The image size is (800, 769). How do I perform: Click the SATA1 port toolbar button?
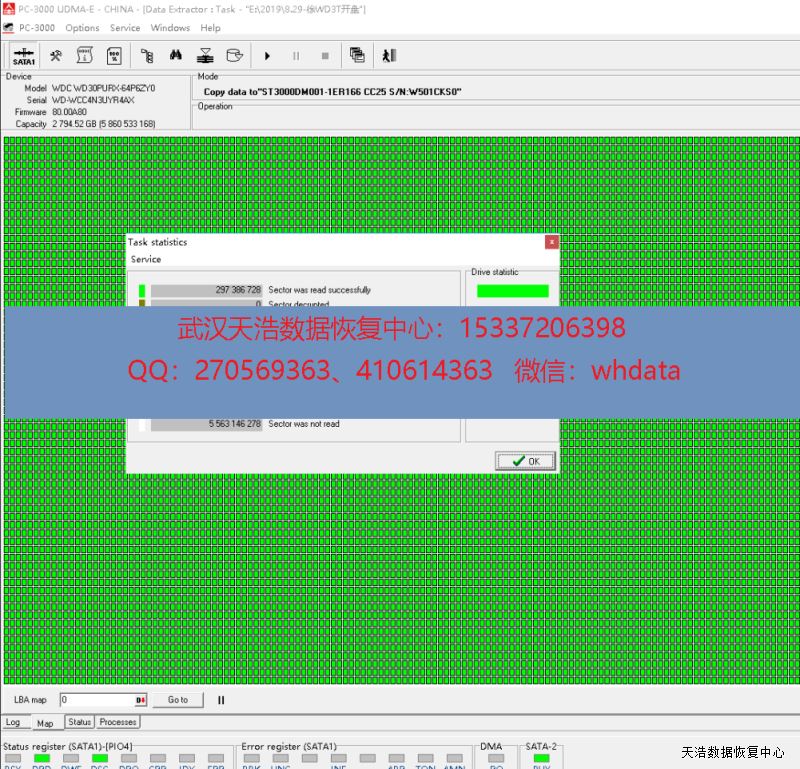(x=24, y=56)
